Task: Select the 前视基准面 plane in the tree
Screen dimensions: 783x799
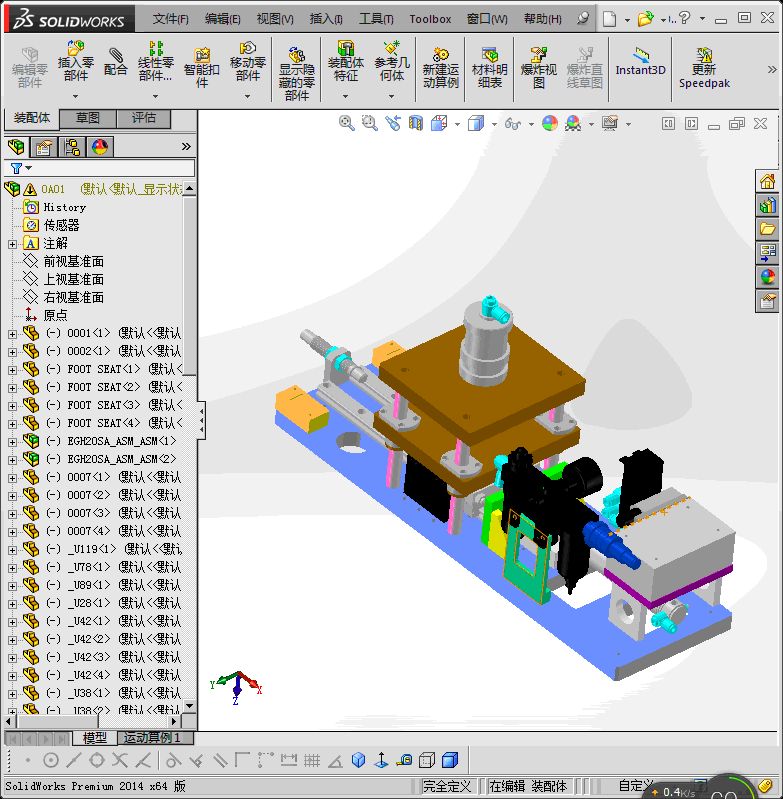Action: tap(73, 261)
